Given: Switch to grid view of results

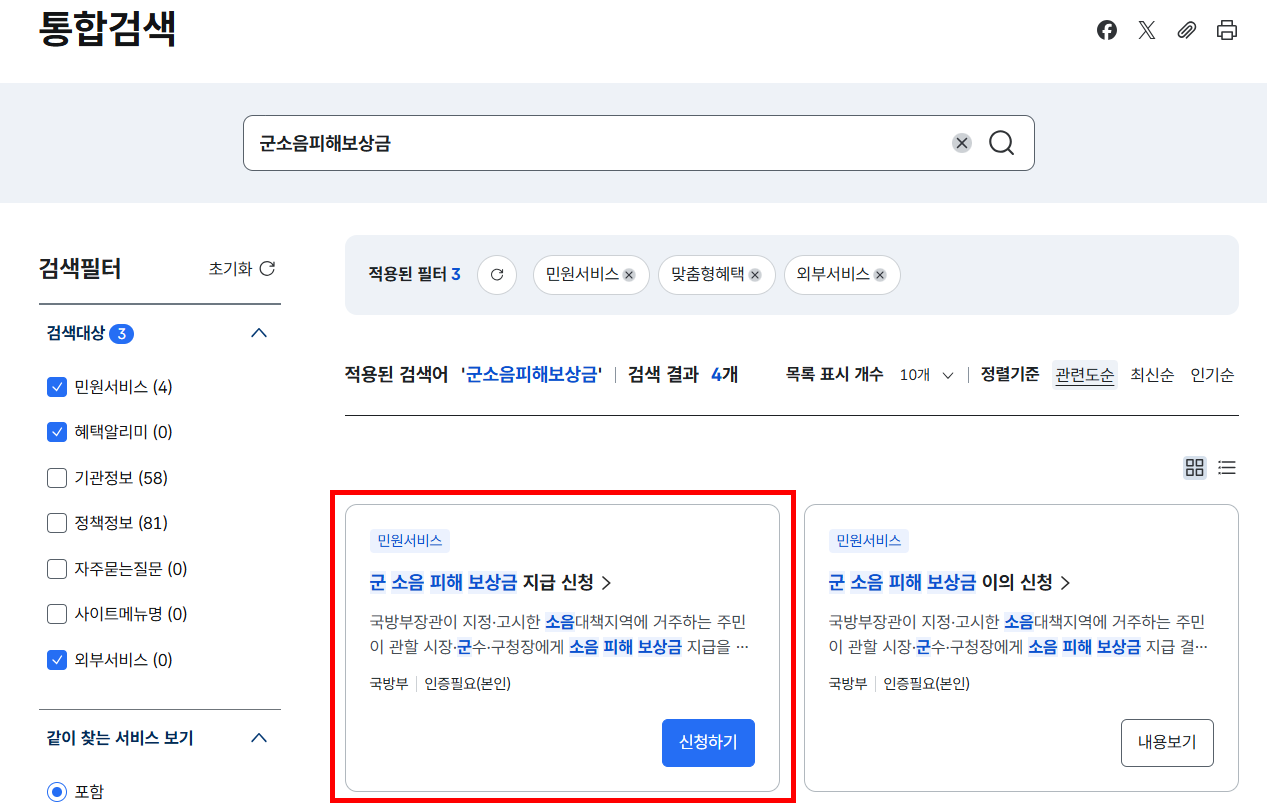Looking at the screenshot, I should [x=1194, y=467].
